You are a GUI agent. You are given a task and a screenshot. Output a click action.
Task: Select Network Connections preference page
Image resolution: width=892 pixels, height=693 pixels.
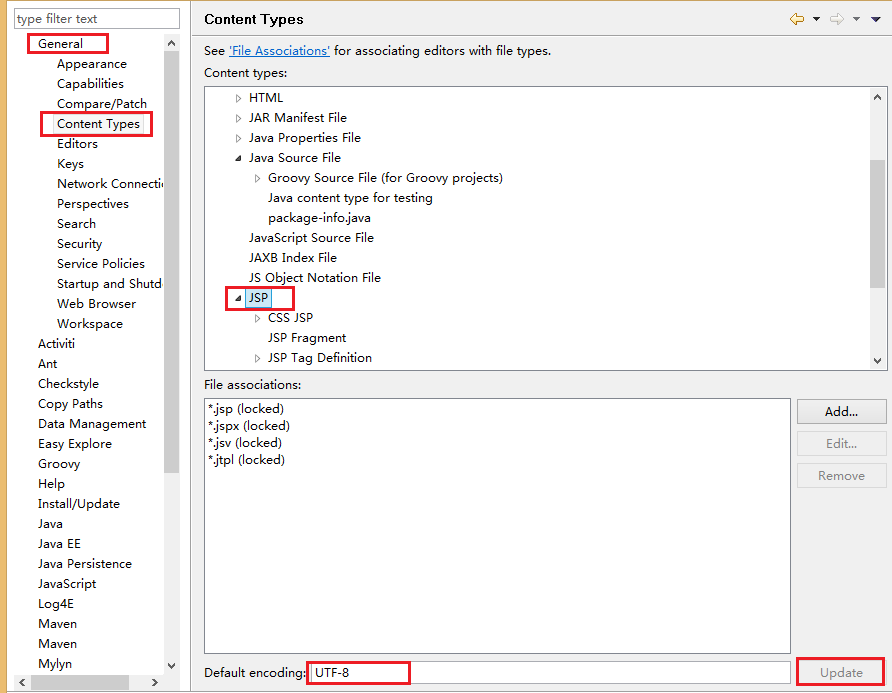(110, 184)
